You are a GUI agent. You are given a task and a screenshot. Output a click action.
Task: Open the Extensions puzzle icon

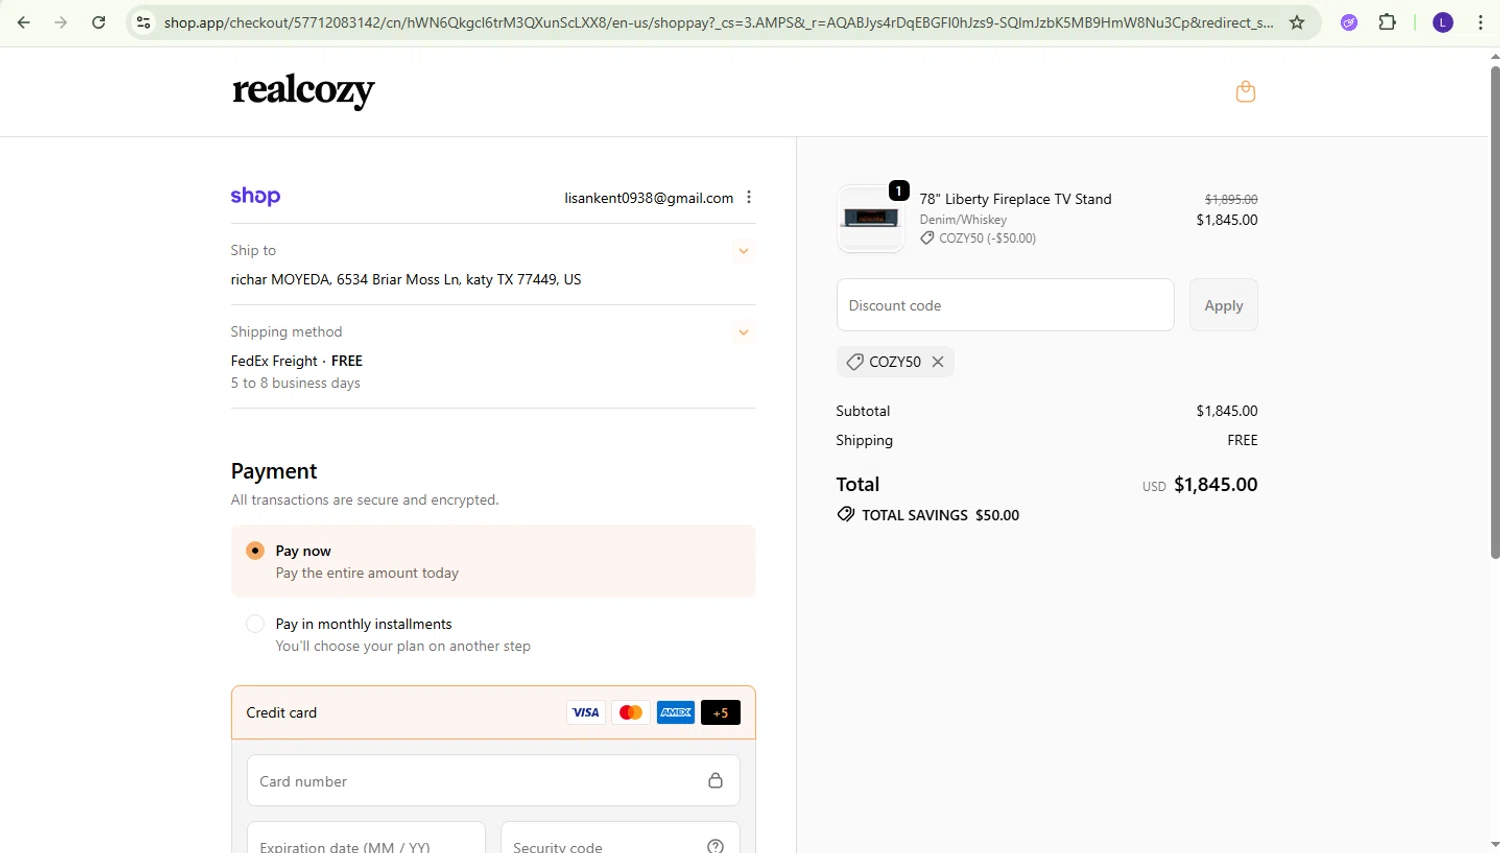[1387, 22]
